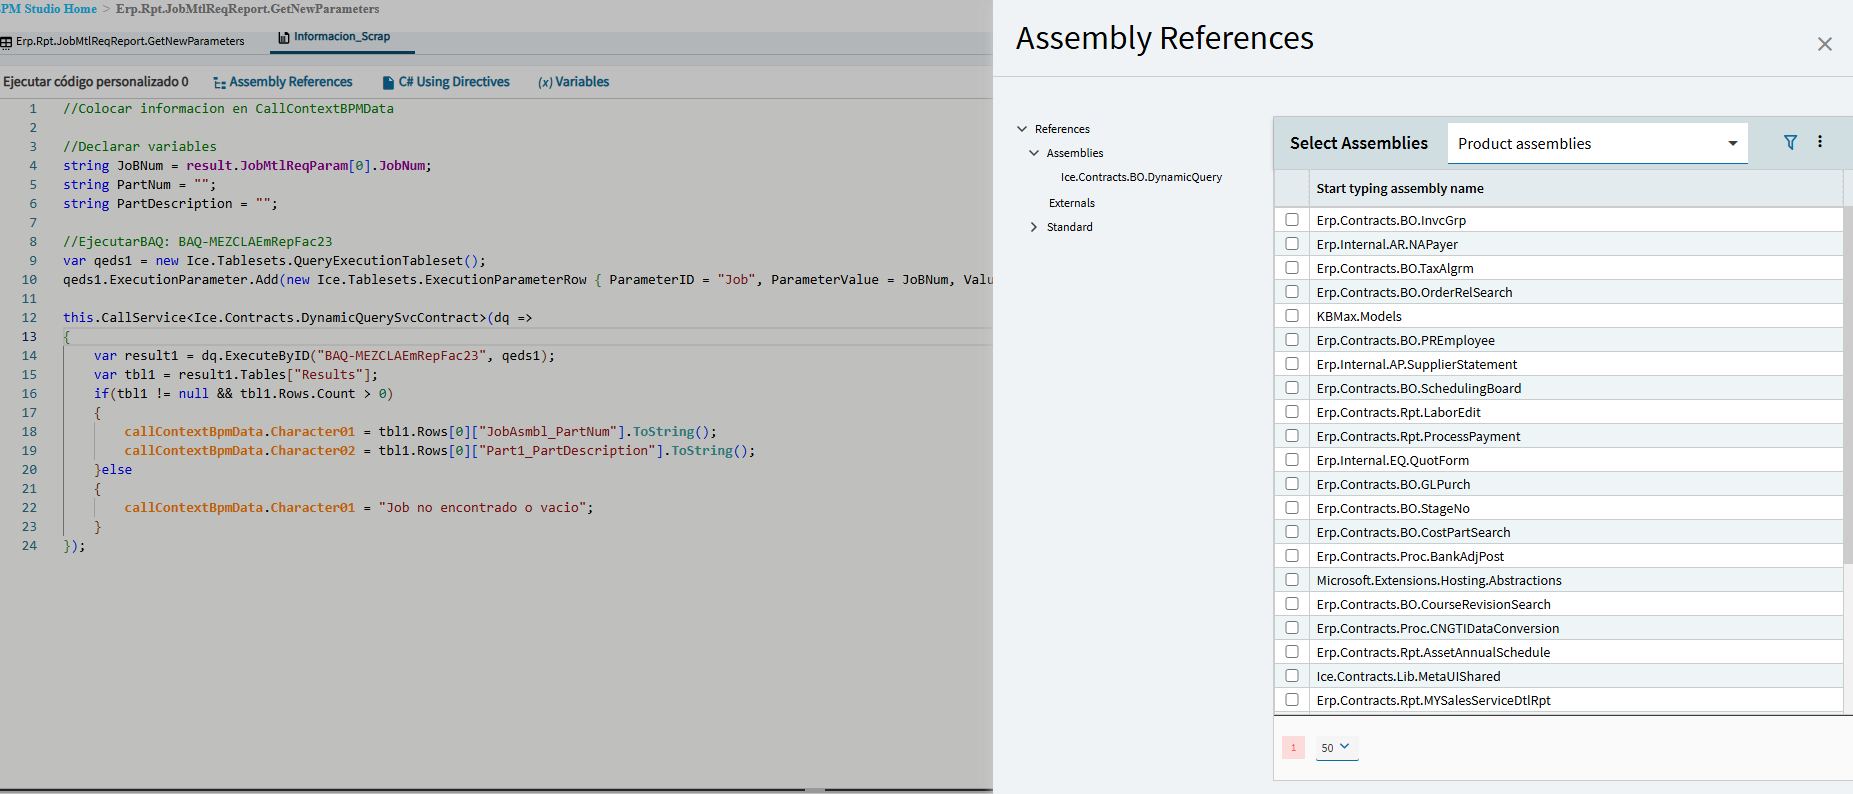Click the //Declarar variables comment line

140,146
